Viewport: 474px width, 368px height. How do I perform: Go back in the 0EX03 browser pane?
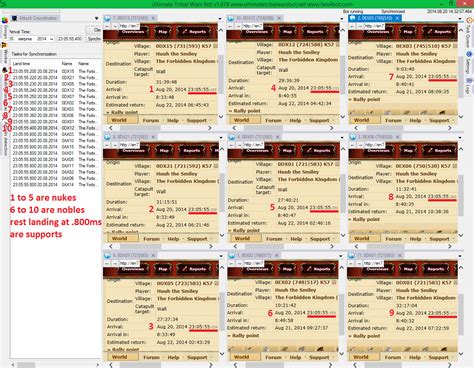pos(352,26)
